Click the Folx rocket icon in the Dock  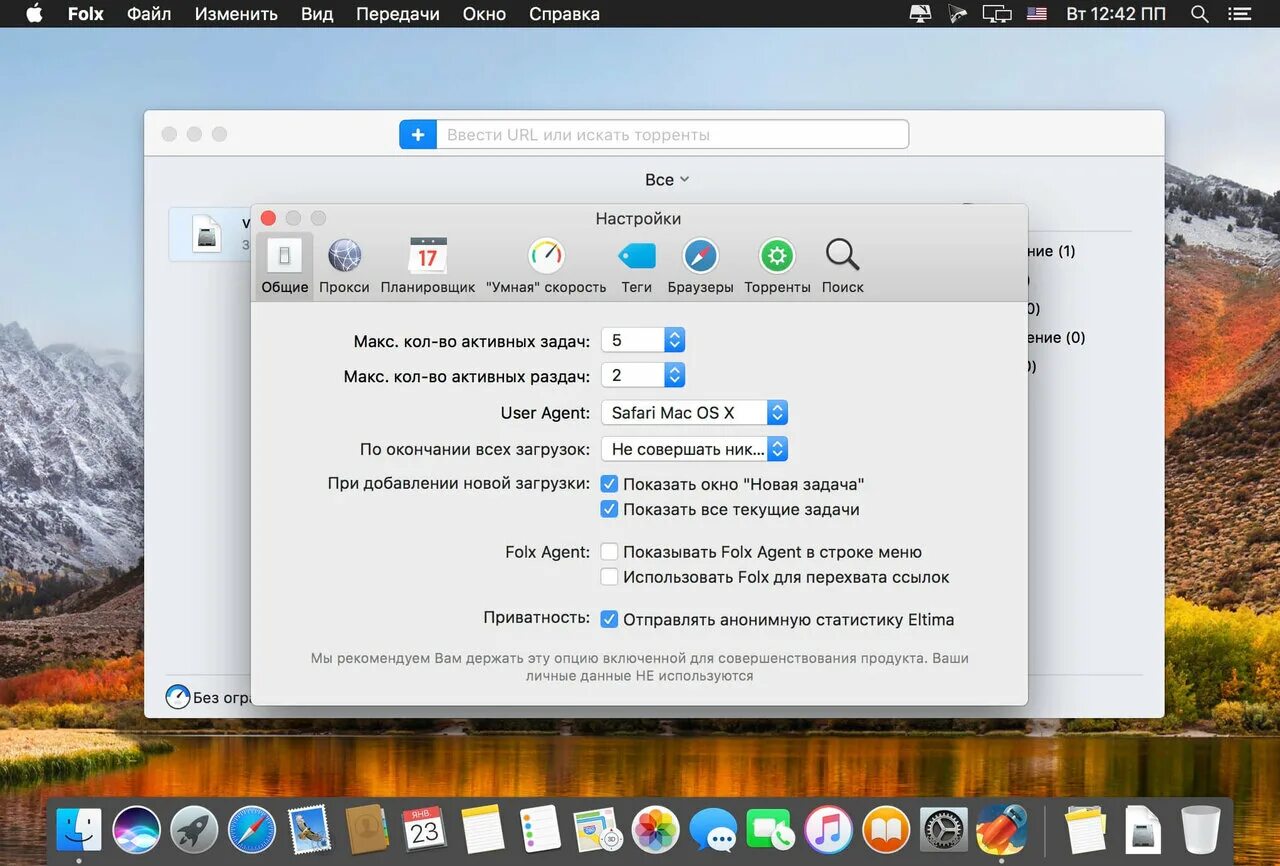click(1002, 829)
